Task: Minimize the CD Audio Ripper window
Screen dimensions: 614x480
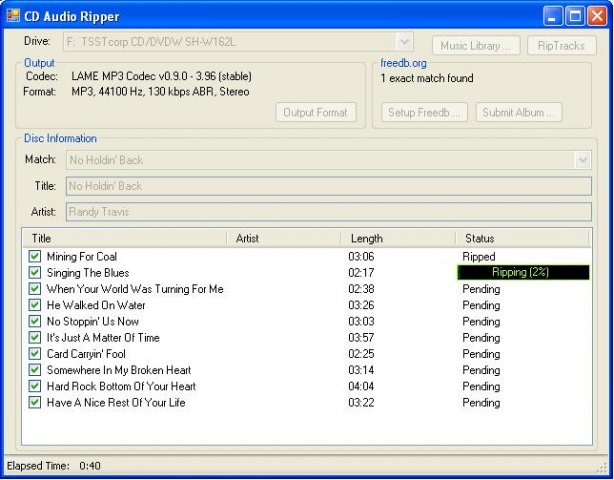Action: [x=553, y=16]
